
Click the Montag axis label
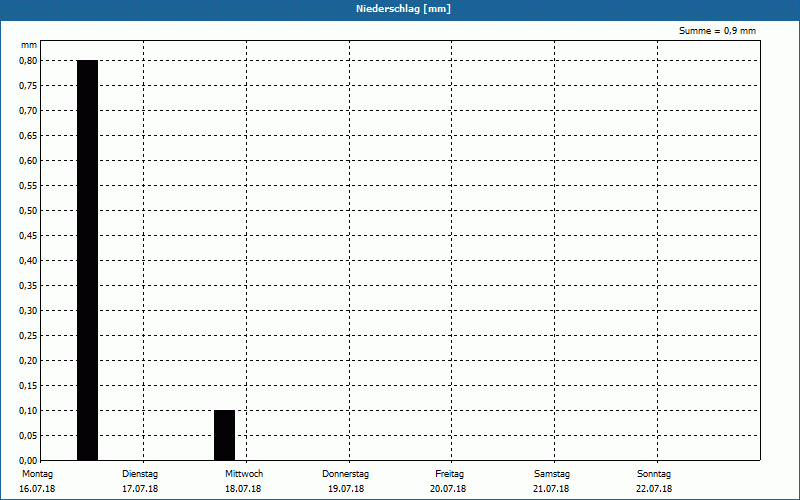(x=37, y=474)
